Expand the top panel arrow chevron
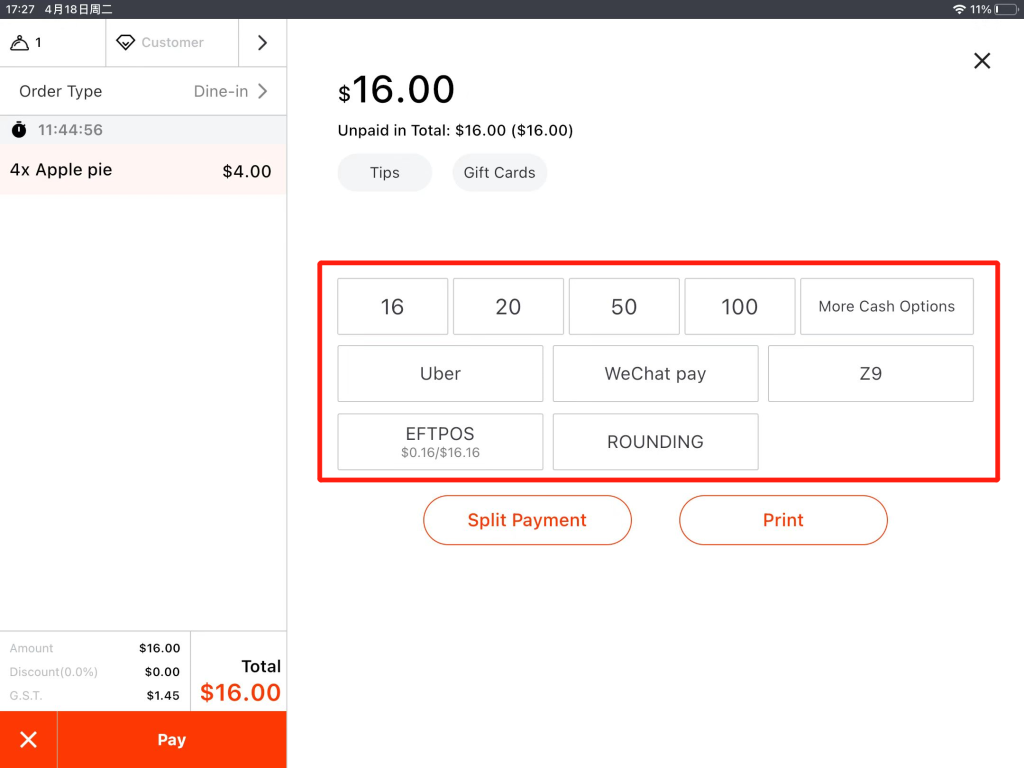Screen dimensions: 1024x768 pos(262,43)
